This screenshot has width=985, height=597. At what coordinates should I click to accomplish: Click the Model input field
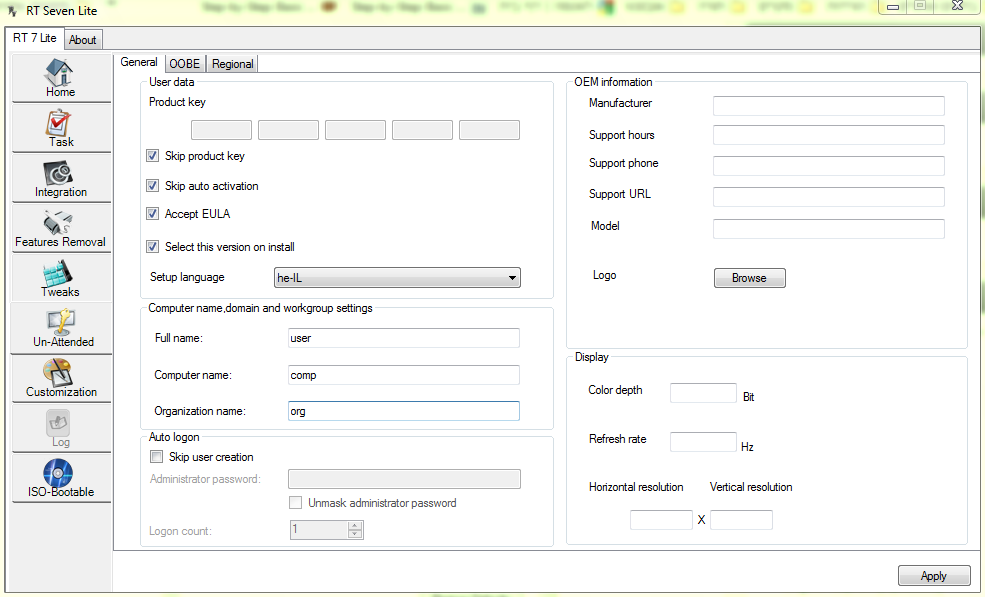coord(829,229)
